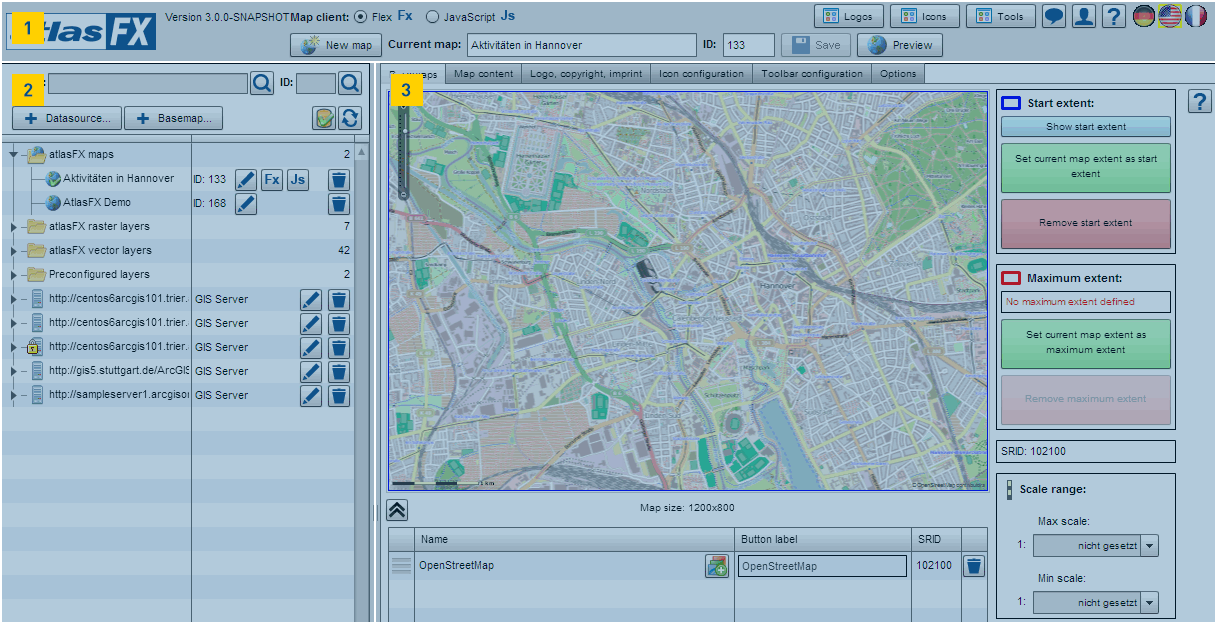Open Aktivitäten in Hannover in Fx client
1217x624 pixels.
pos(272,180)
